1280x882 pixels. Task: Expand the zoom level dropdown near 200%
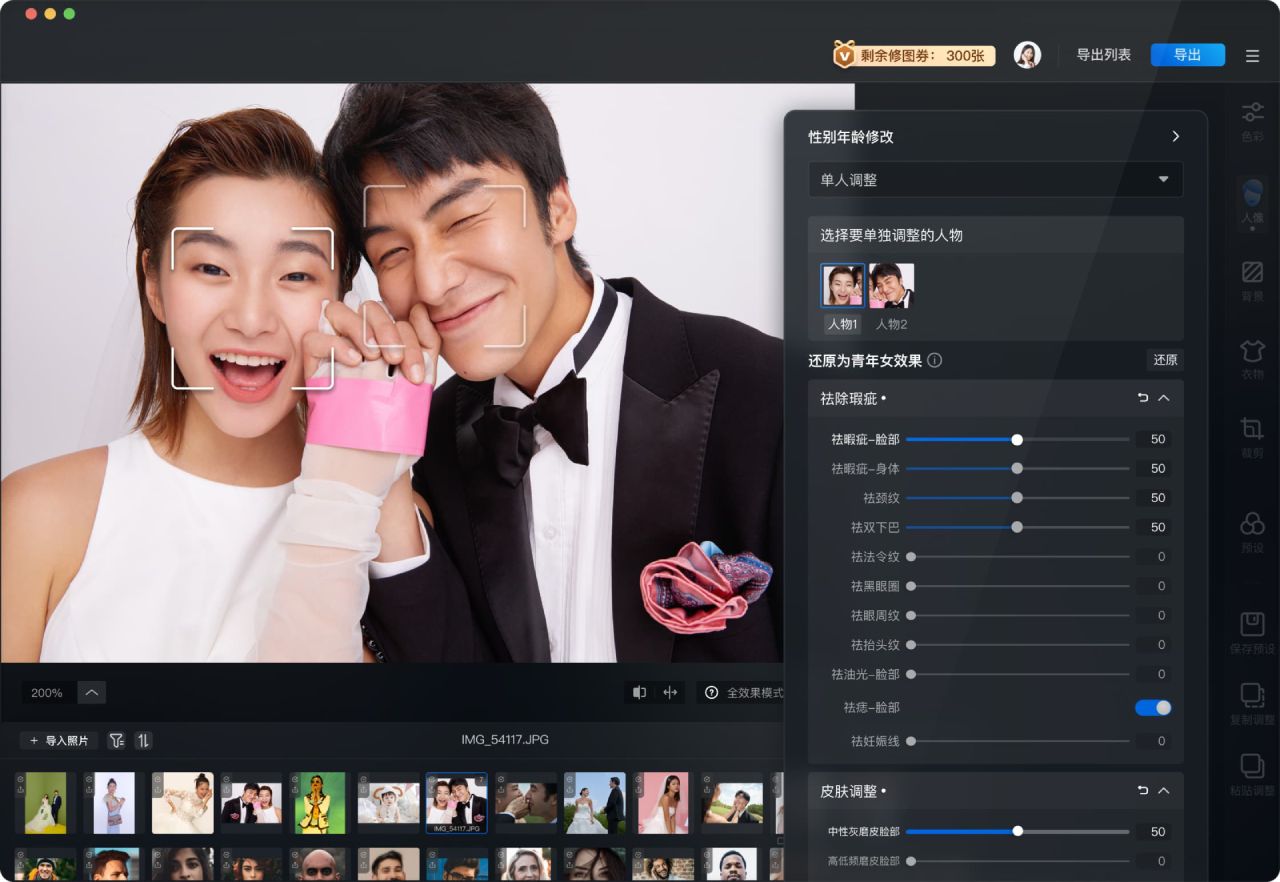pos(92,692)
